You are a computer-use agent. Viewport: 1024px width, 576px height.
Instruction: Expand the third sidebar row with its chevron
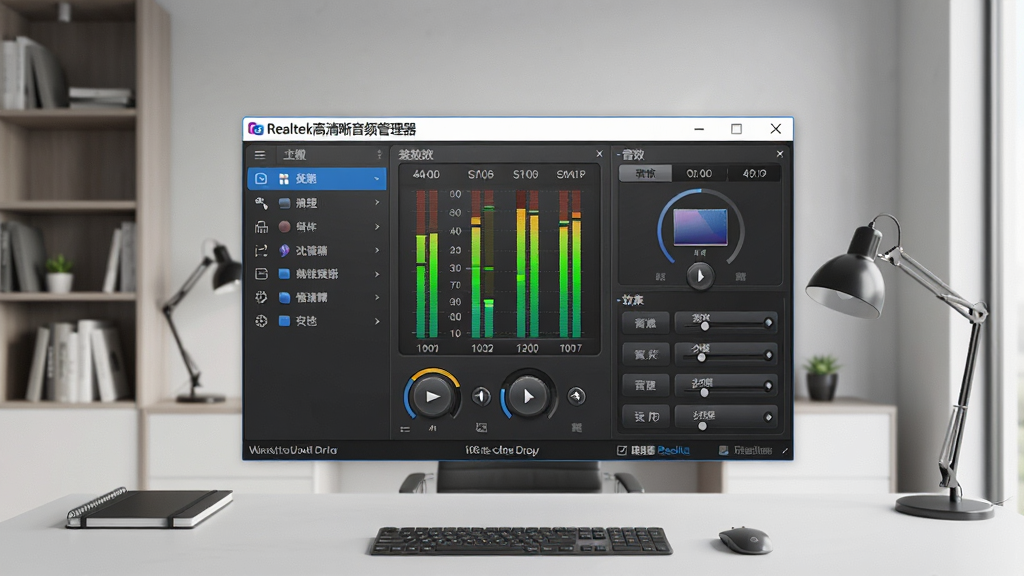click(377, 227)
